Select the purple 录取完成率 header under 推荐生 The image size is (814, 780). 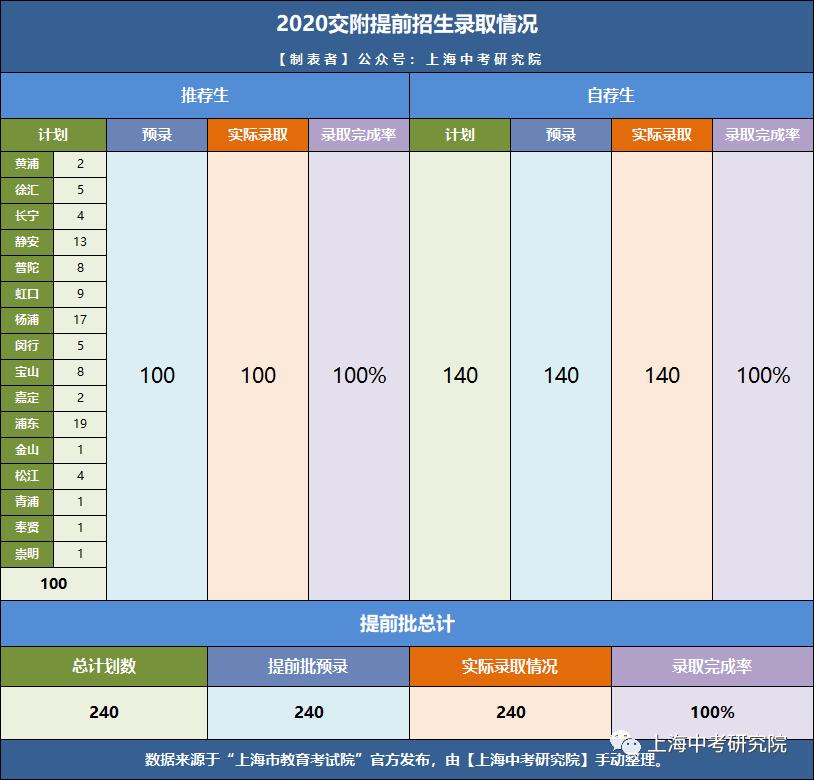pos(359,134)
